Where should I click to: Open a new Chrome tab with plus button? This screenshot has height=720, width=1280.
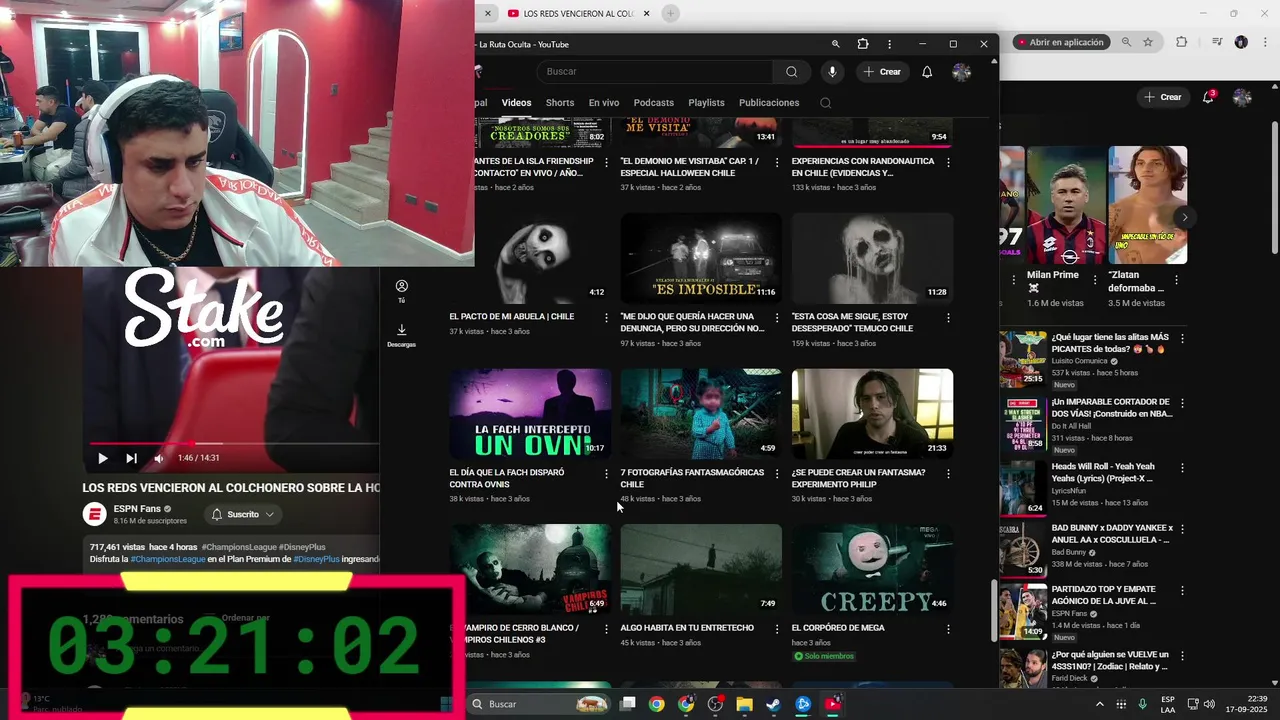670,13
